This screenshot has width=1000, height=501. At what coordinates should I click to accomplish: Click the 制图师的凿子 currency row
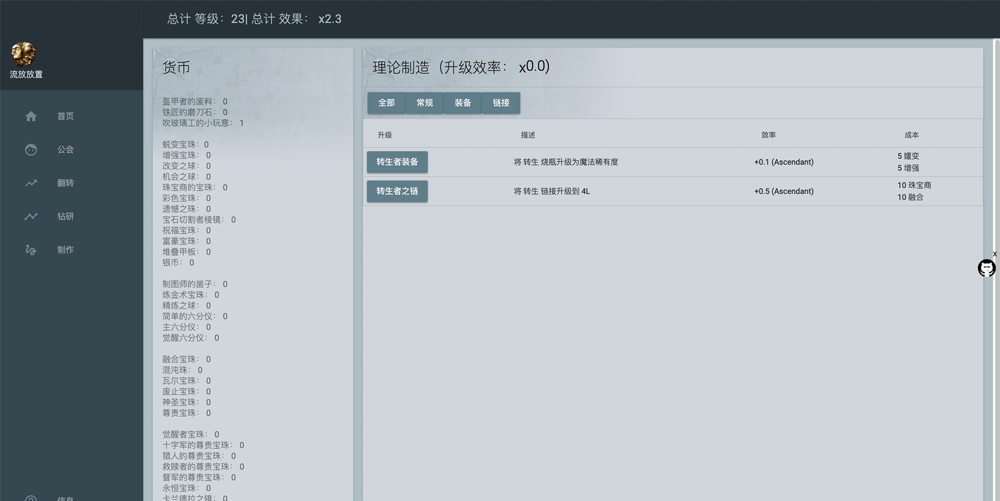pyautogui.click(x=195, y=284)
